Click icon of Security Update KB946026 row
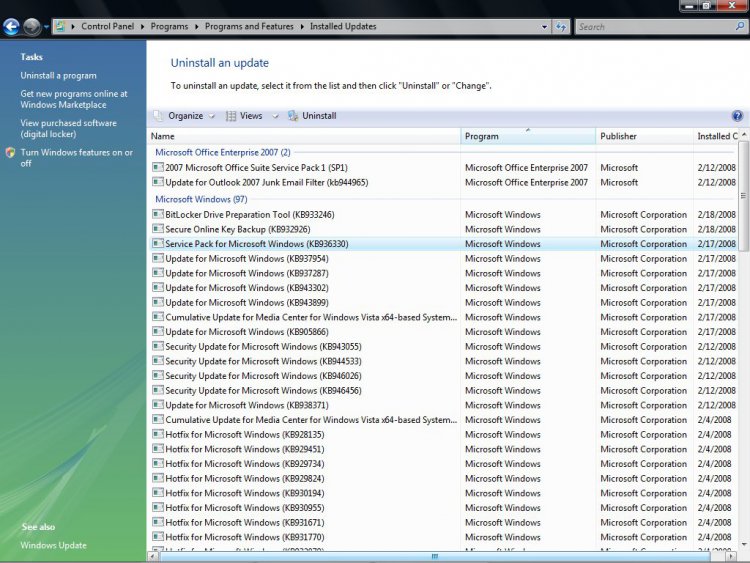 158,375
